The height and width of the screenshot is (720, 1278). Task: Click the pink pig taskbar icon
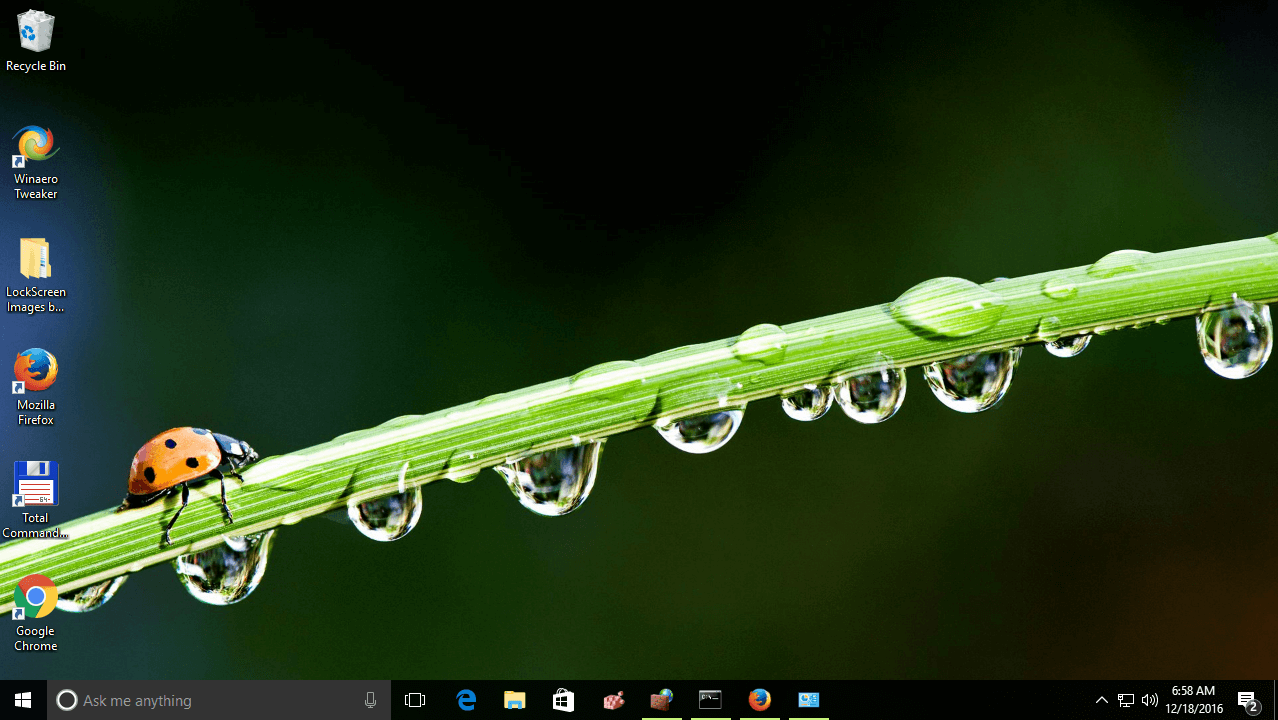pyautogui.click(x=612, y=700)
